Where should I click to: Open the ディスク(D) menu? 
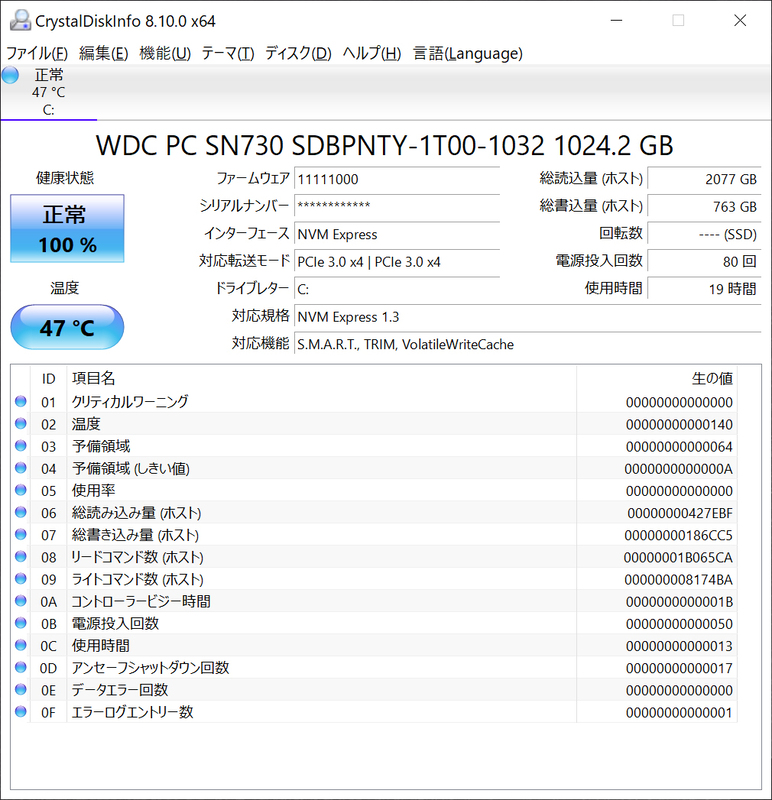pos(297,53)
